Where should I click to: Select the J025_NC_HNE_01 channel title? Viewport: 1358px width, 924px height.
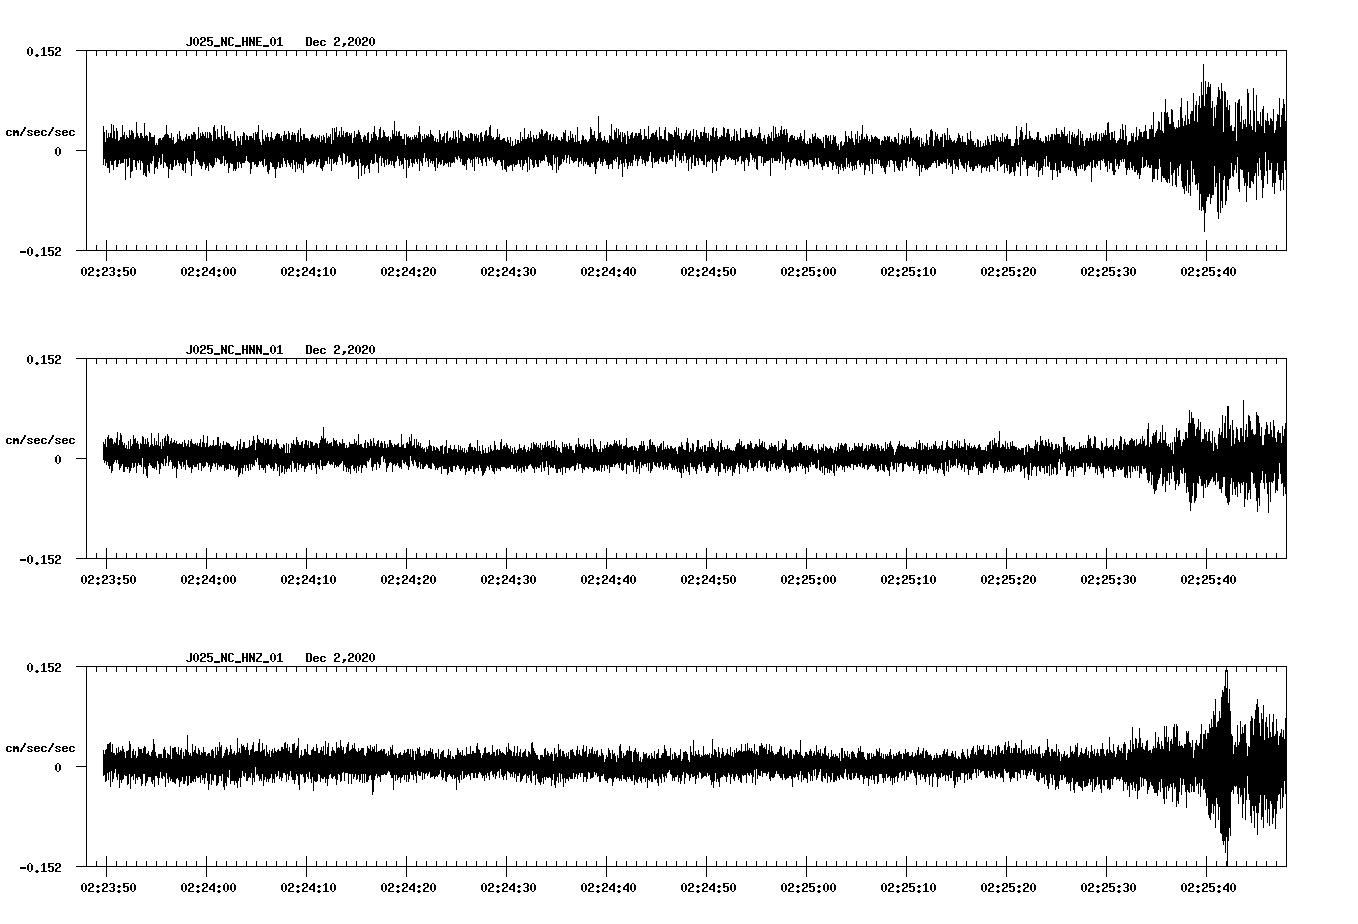pos(233,42)
